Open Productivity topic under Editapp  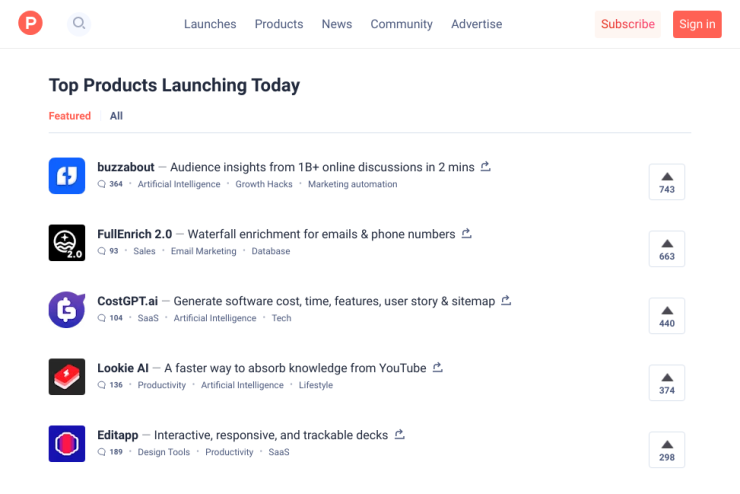point(229,452)
